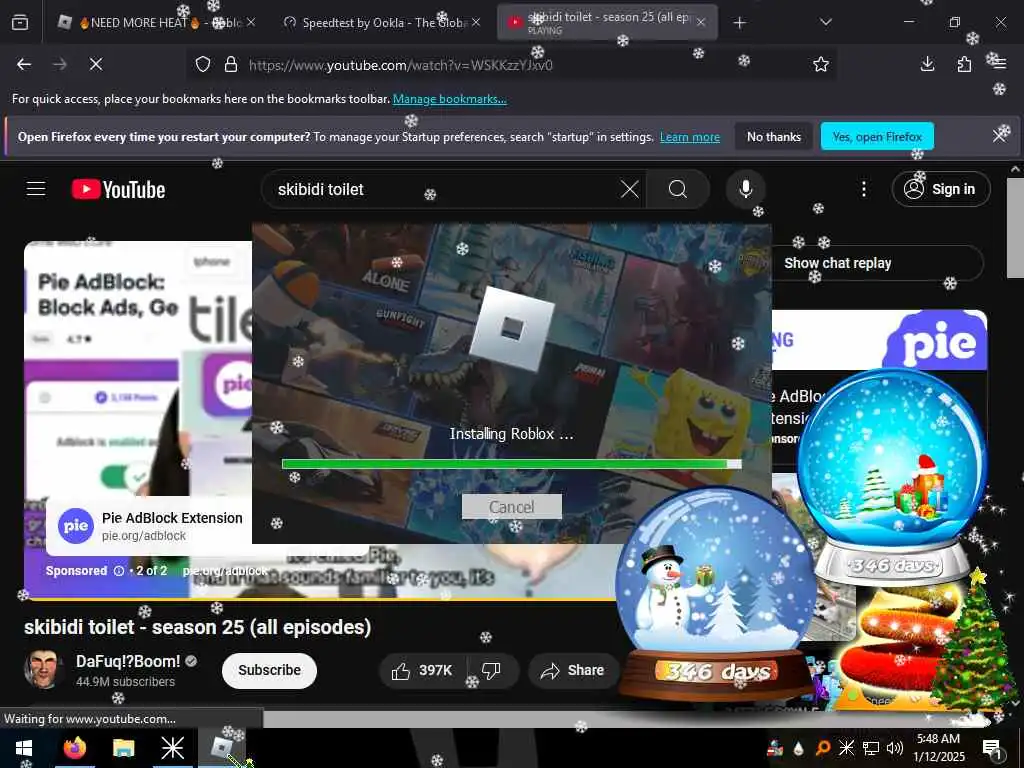This screenshot has width=1024, height=768.
Task: Click the YouTube search field
Action: [x=444, y=189]
